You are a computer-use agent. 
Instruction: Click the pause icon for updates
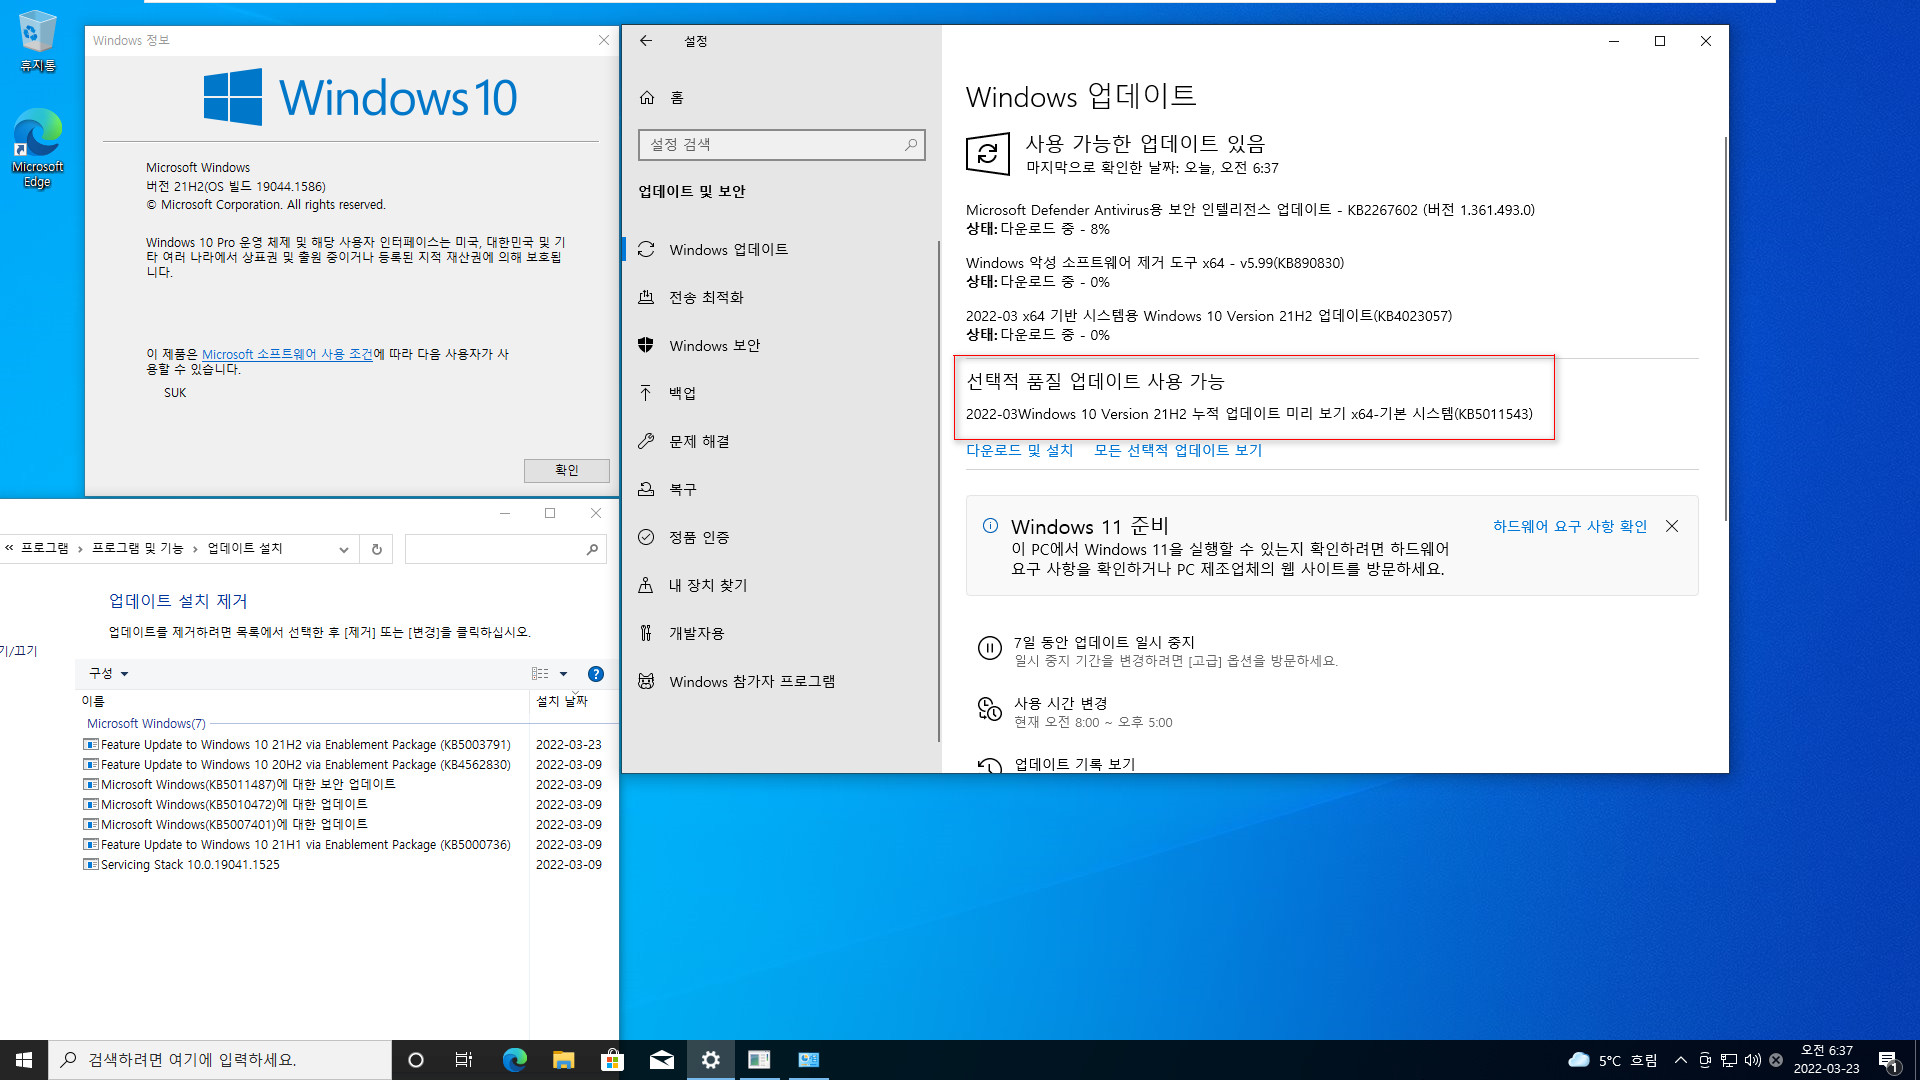(989, 649)
